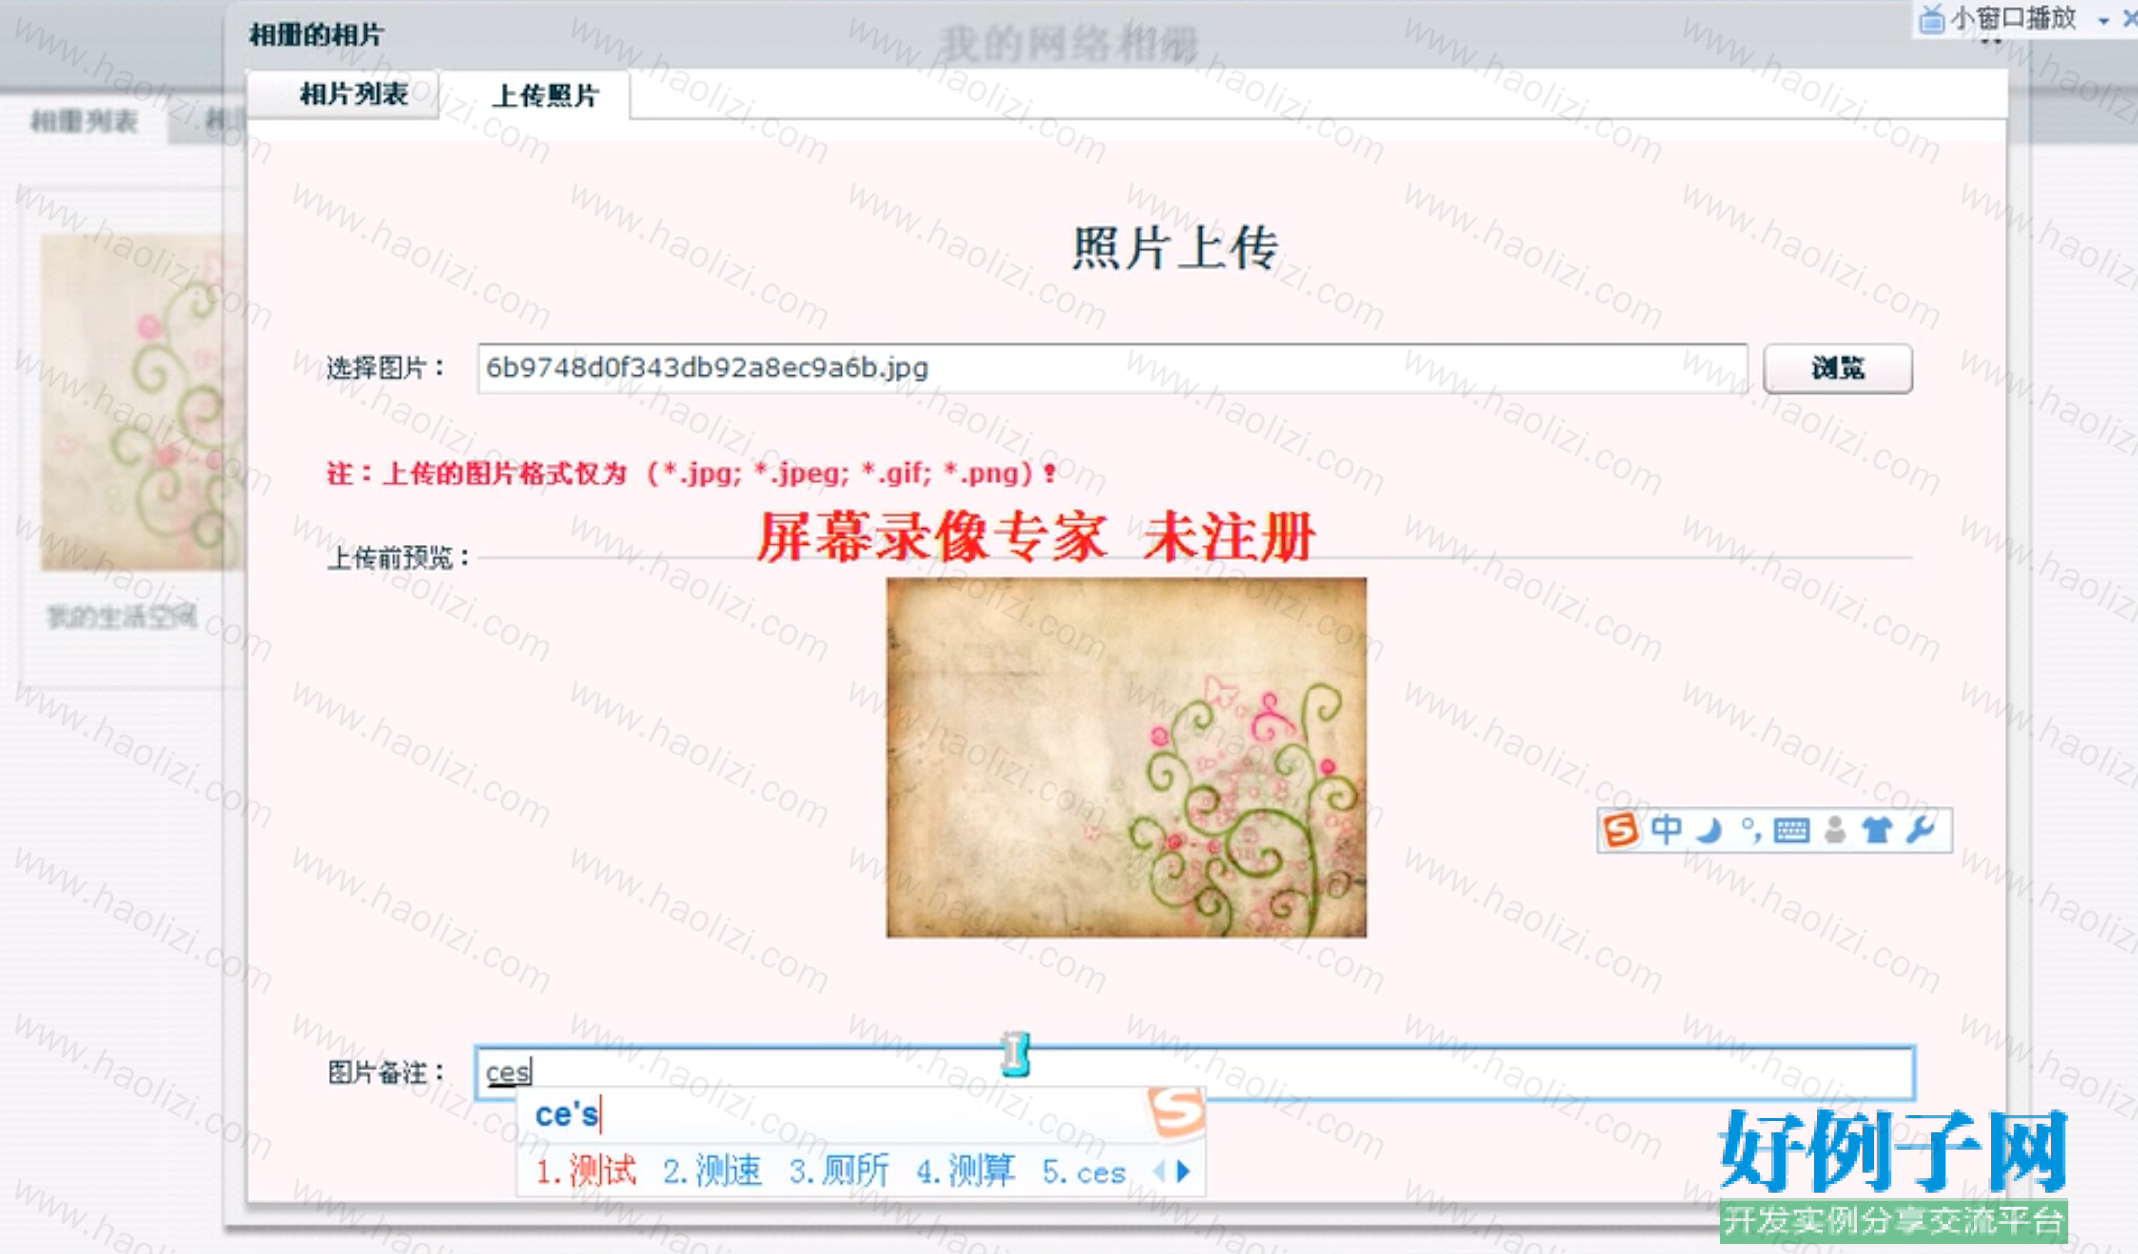Choose candidate 1 测试 in IME list

click(x=586, y=1171)
